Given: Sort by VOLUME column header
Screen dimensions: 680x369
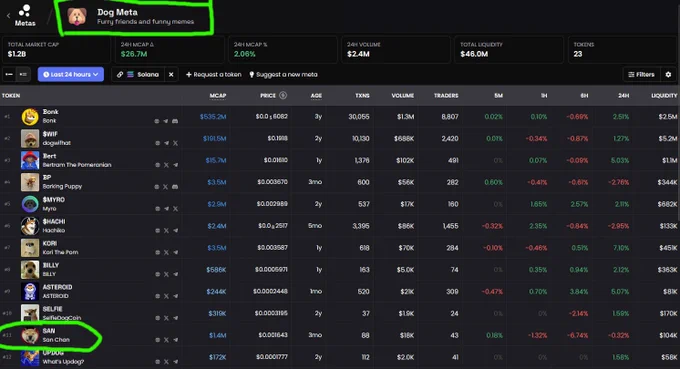Looking at the screenshot, I should [x=402, y=95].
